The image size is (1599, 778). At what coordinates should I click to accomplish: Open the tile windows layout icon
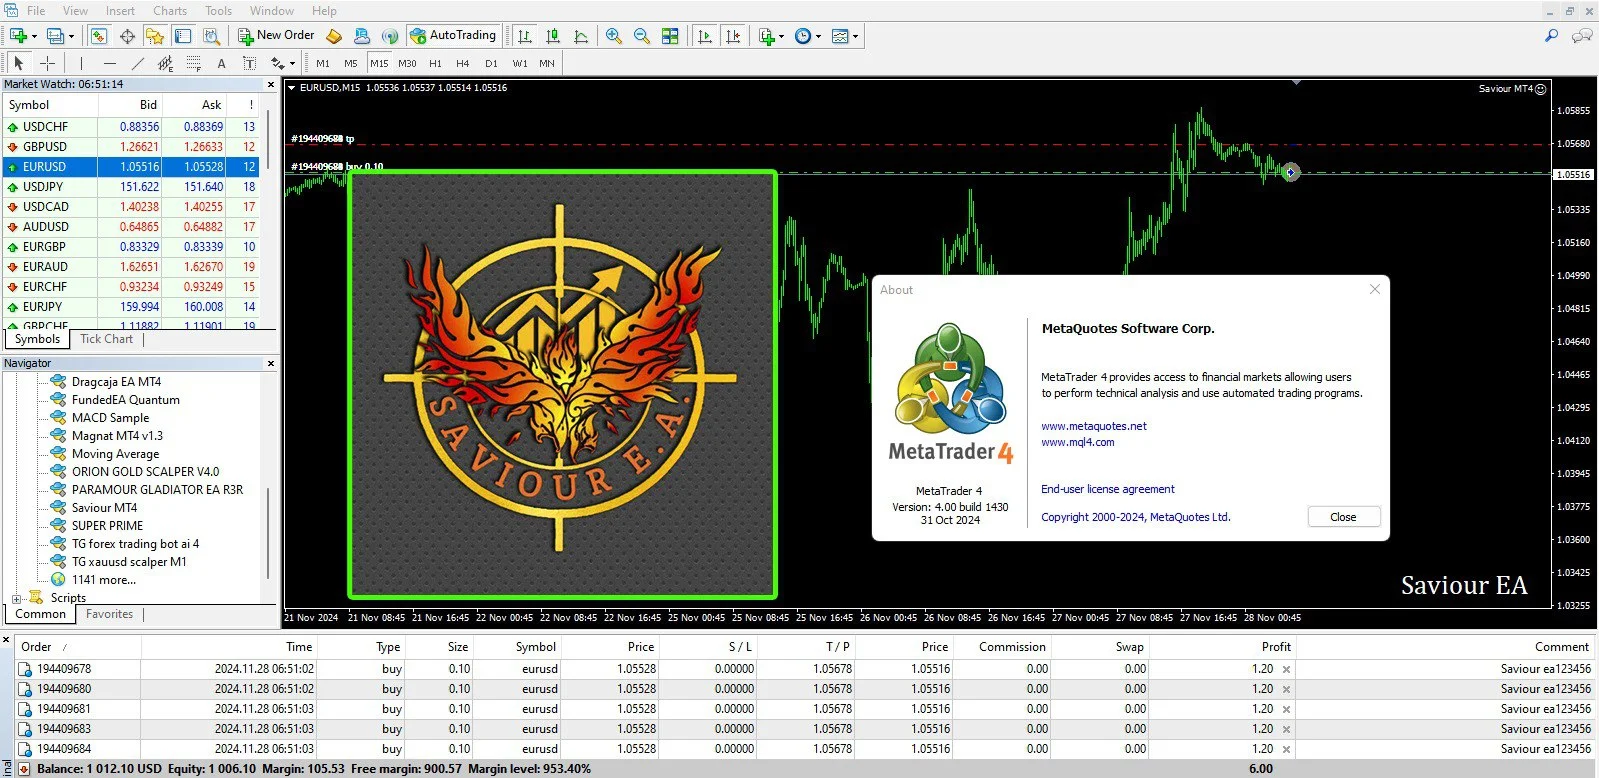tap(670, 36)
